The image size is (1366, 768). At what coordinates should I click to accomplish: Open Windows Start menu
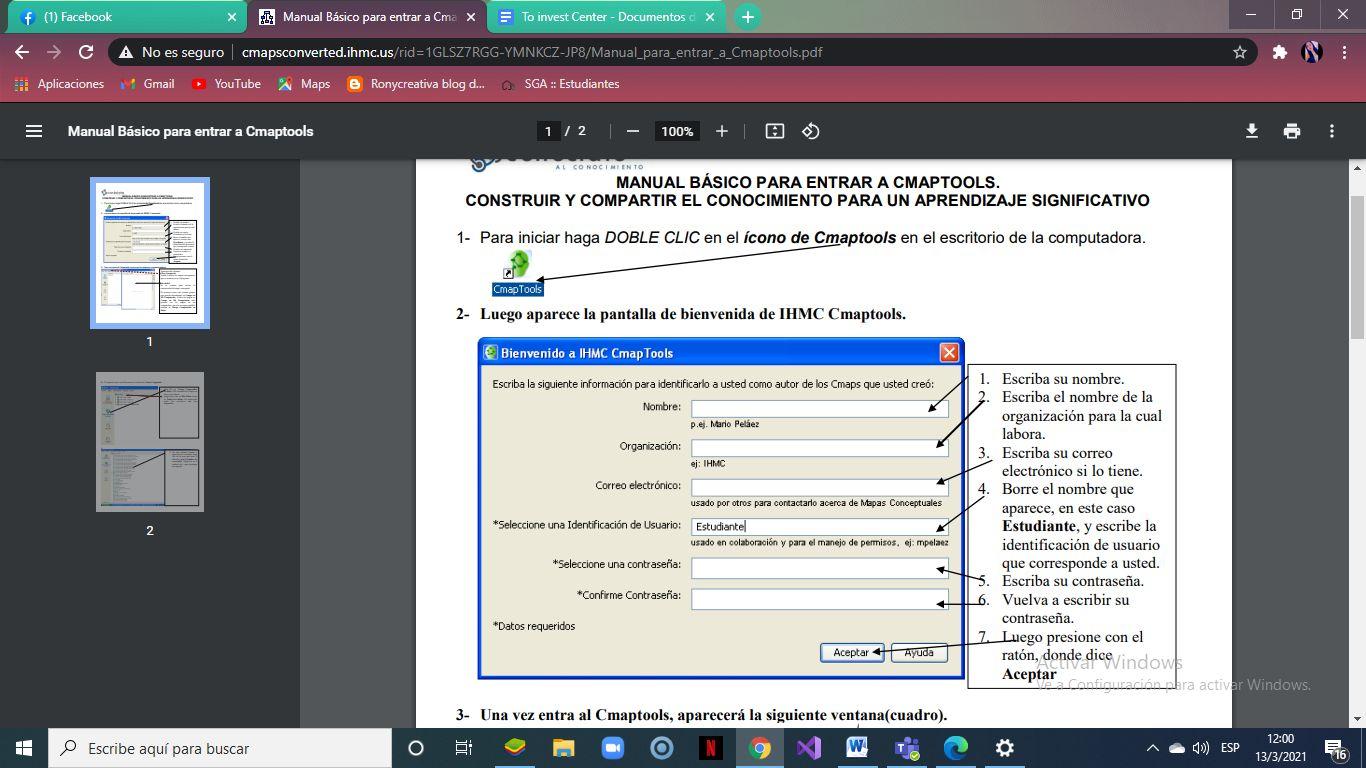coord(23,748)
